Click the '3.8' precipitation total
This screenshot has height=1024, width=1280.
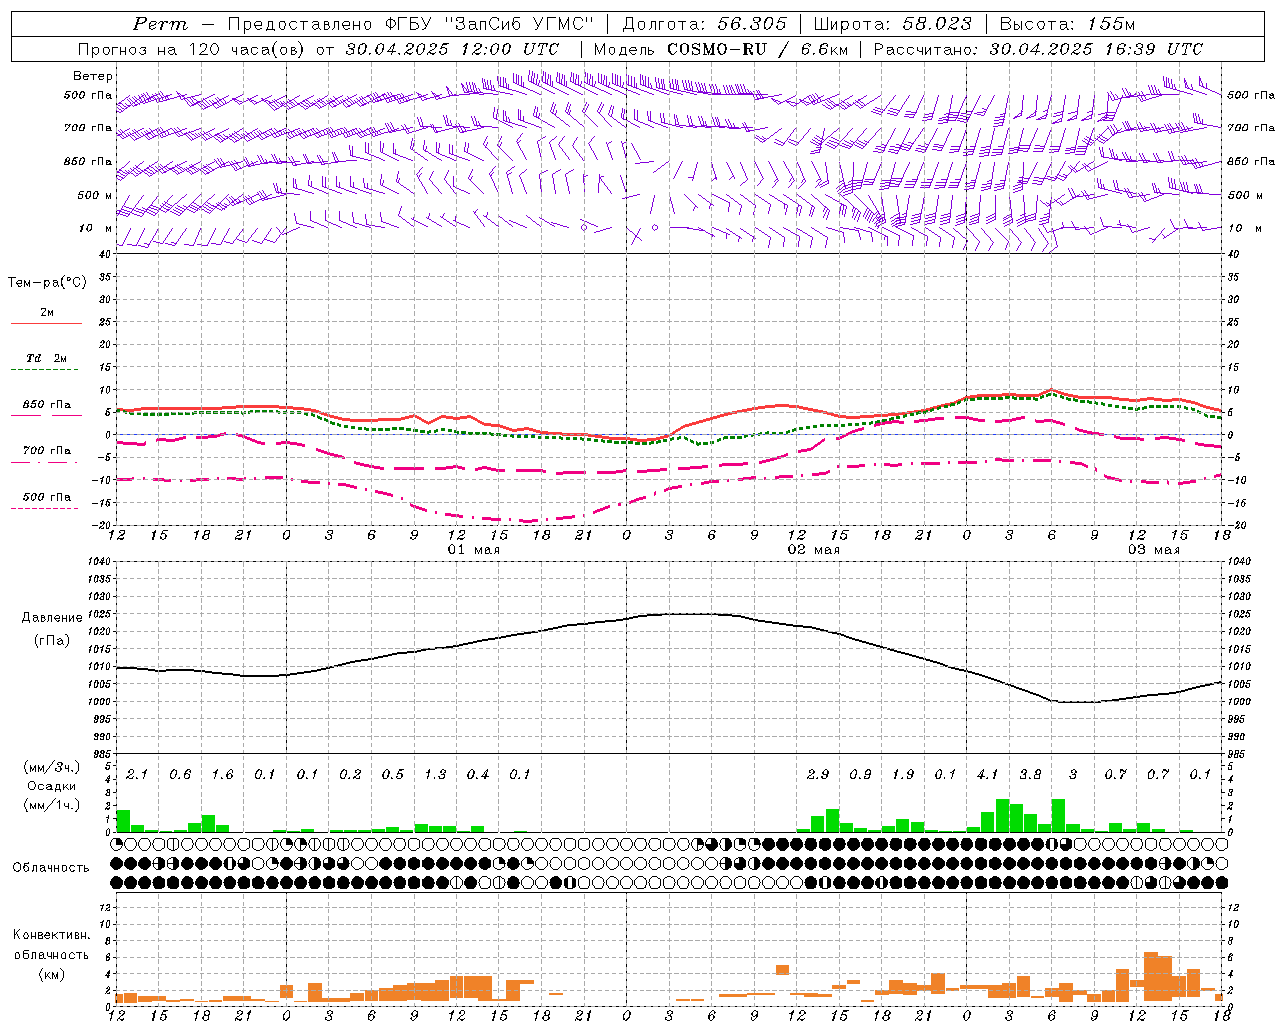click(1030, 774)
